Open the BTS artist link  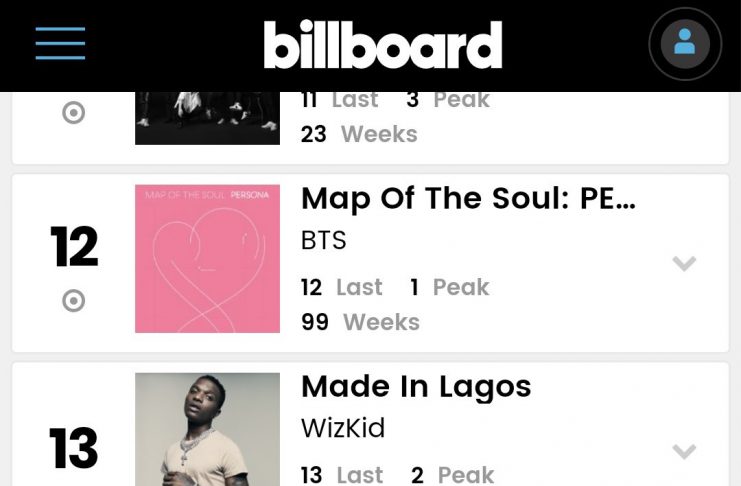324,241
